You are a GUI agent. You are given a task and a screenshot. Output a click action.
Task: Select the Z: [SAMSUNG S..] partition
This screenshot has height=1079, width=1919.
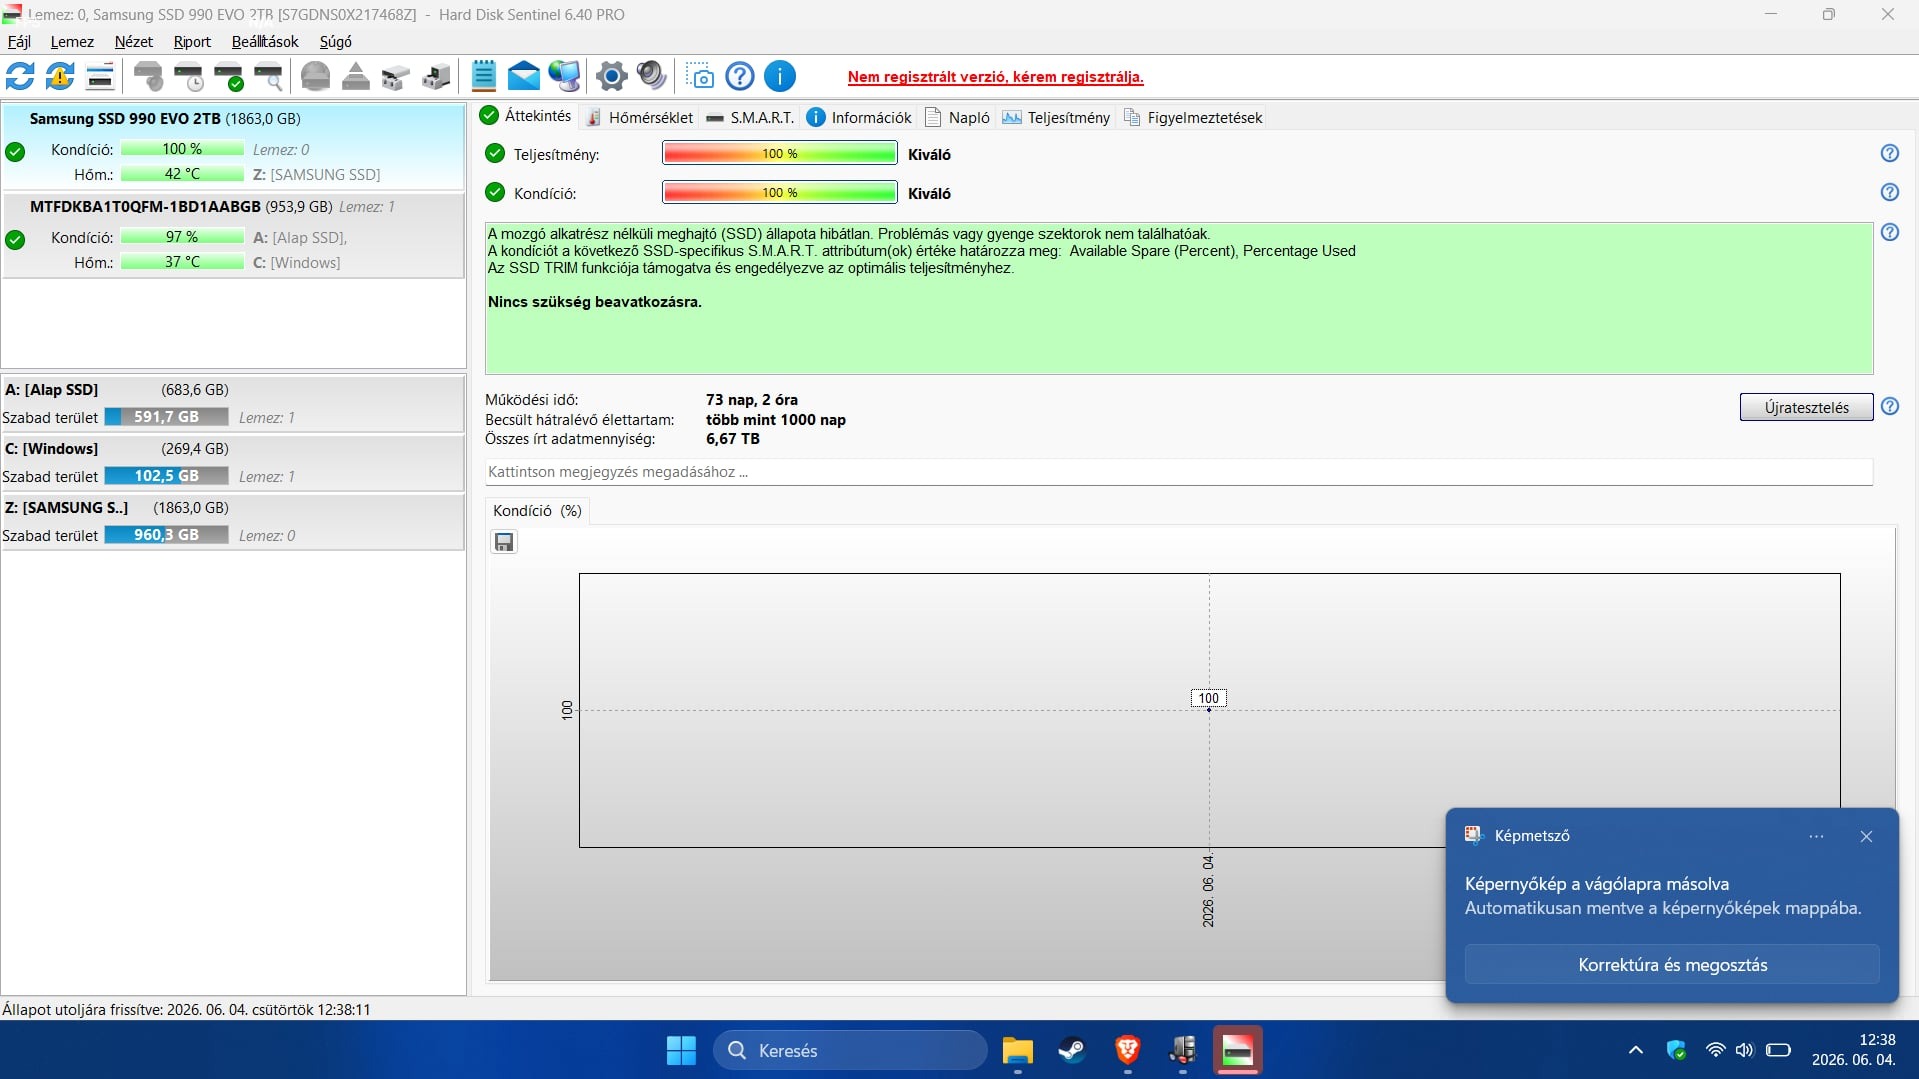click(x=233, y=521)
